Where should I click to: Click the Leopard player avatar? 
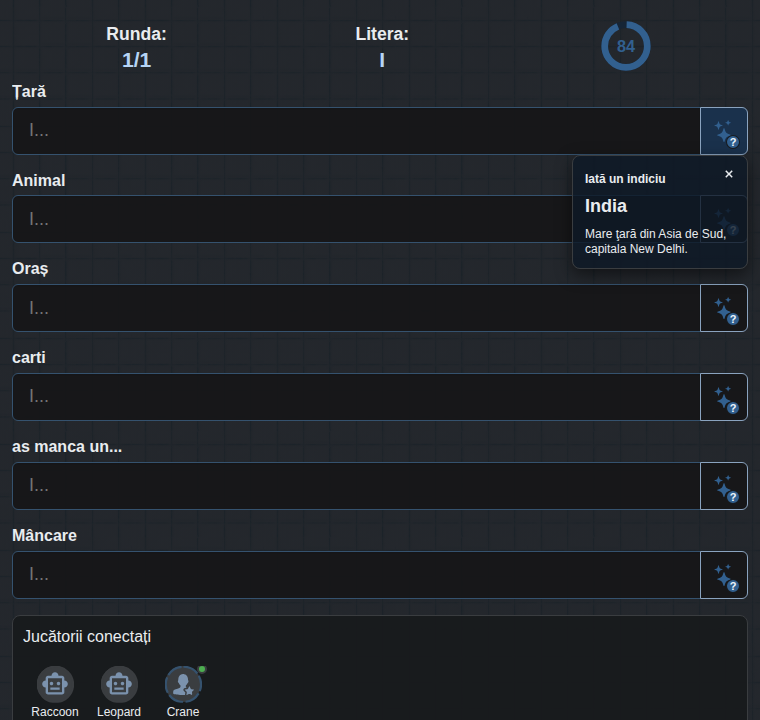pyautogui.click(x=119, y=684)
